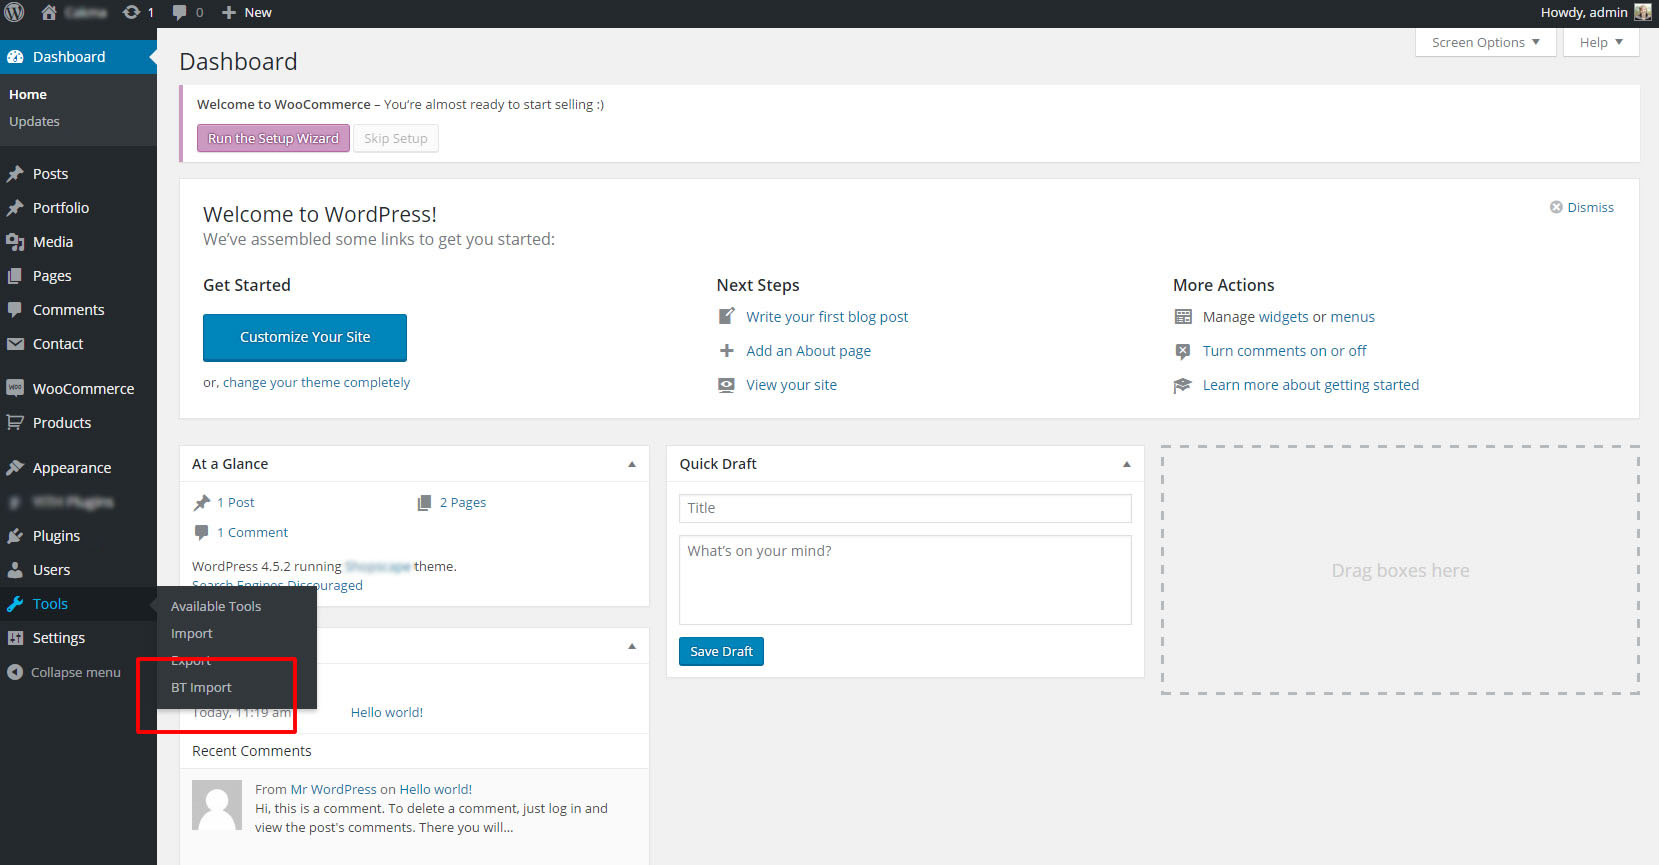Focus the What's on your mind text area
Screen dimensions: 1659x865
(905, 580)
